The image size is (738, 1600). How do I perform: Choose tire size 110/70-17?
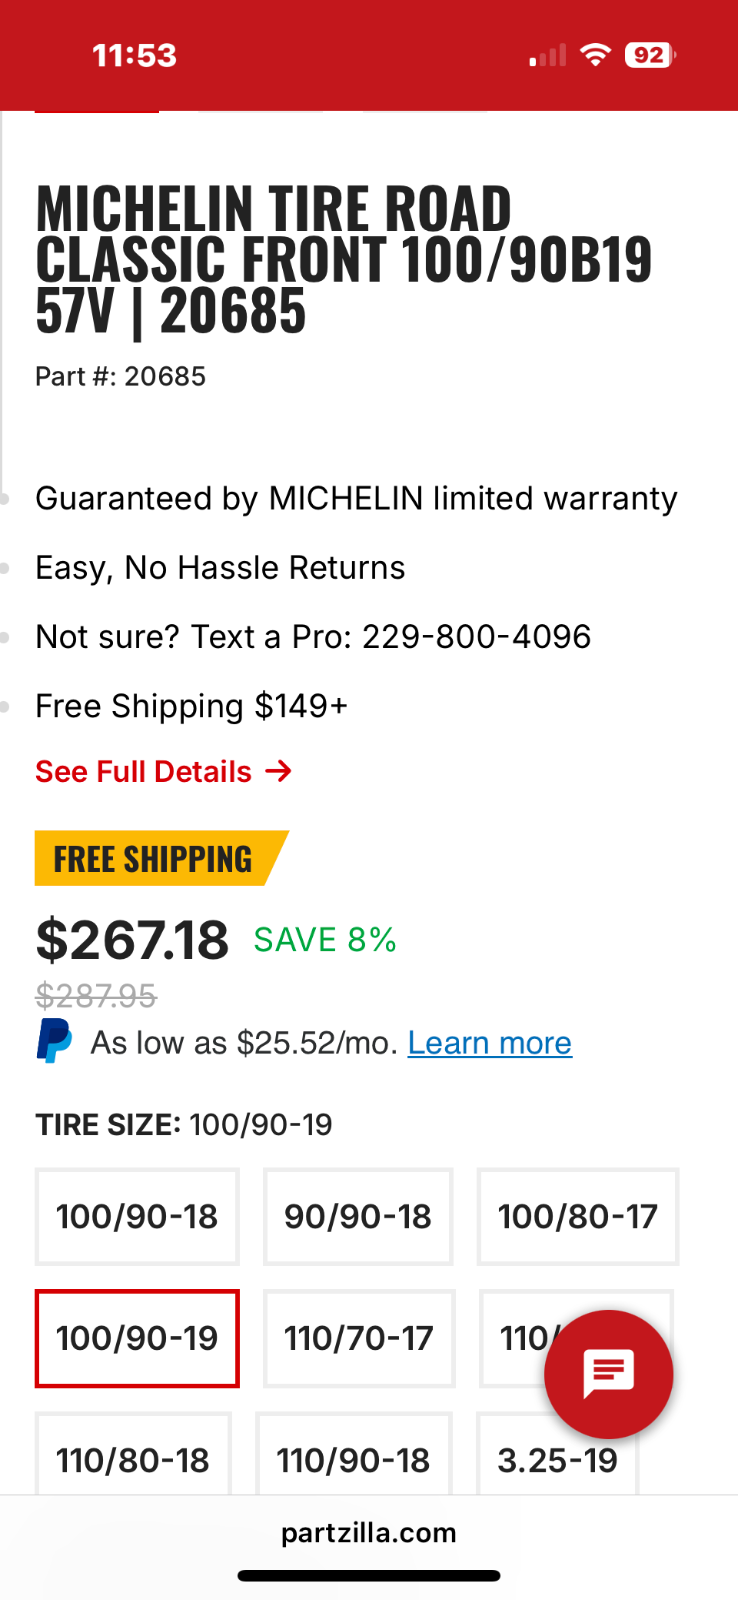coord(358,1338)
